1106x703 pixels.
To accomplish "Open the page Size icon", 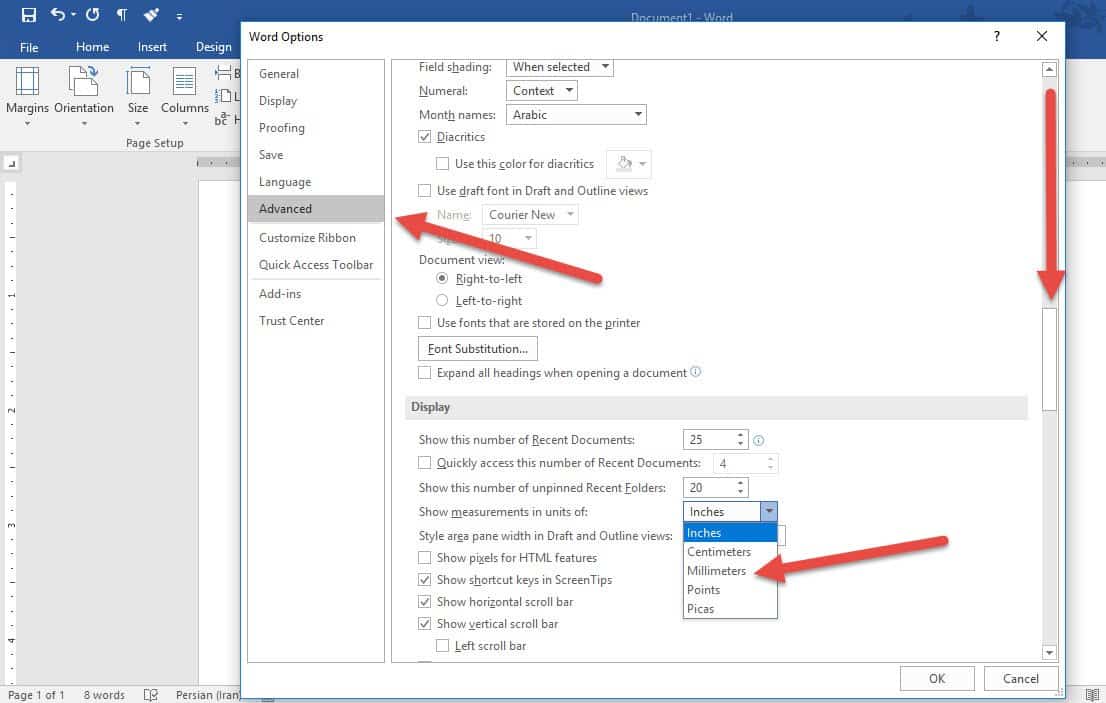I will click(138, 84).
